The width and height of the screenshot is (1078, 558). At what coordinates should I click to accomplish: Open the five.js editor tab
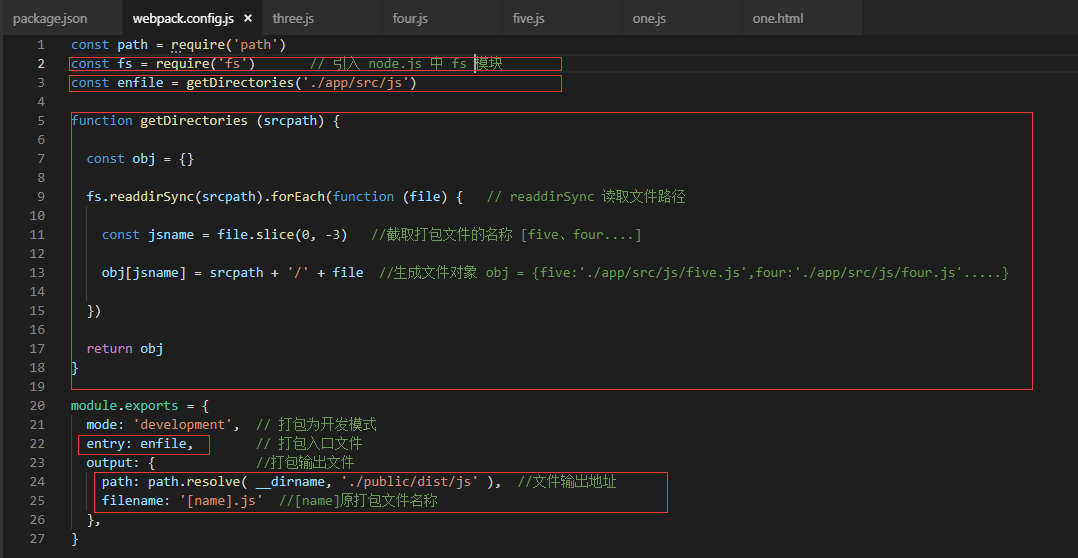pyautogui.click(x=528, y=18)
